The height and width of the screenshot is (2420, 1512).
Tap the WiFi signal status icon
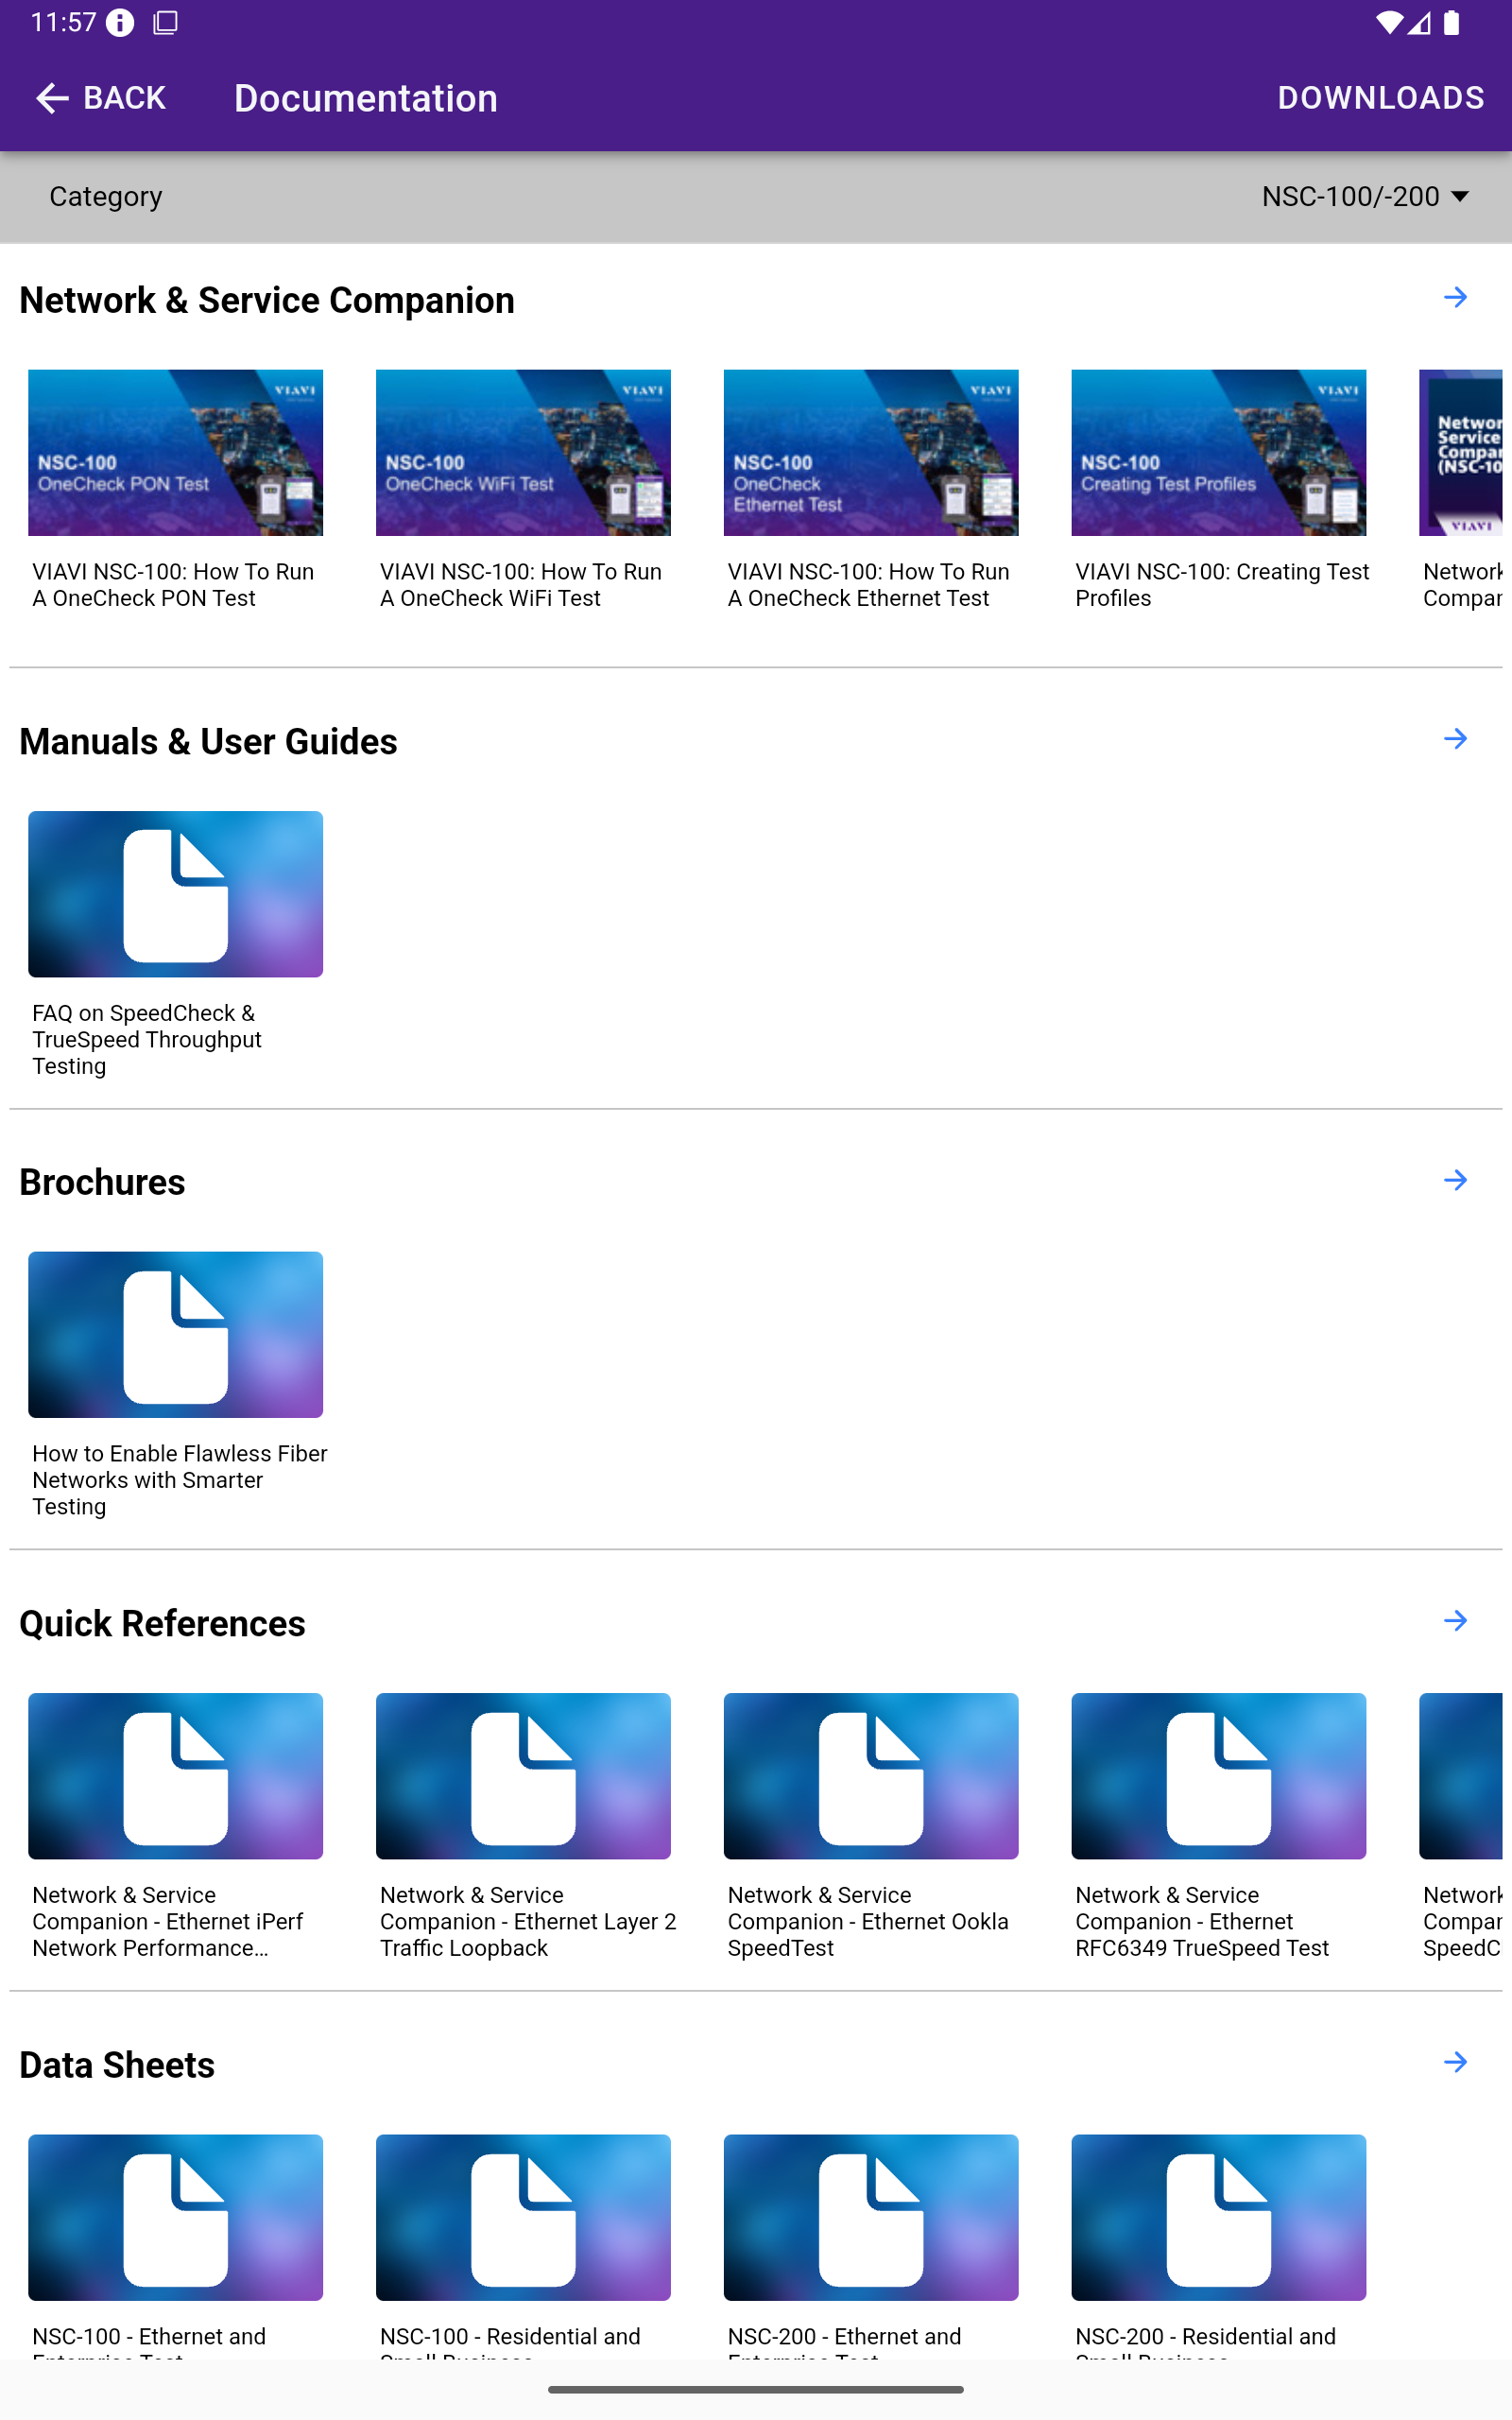[x=1388, y=22]
